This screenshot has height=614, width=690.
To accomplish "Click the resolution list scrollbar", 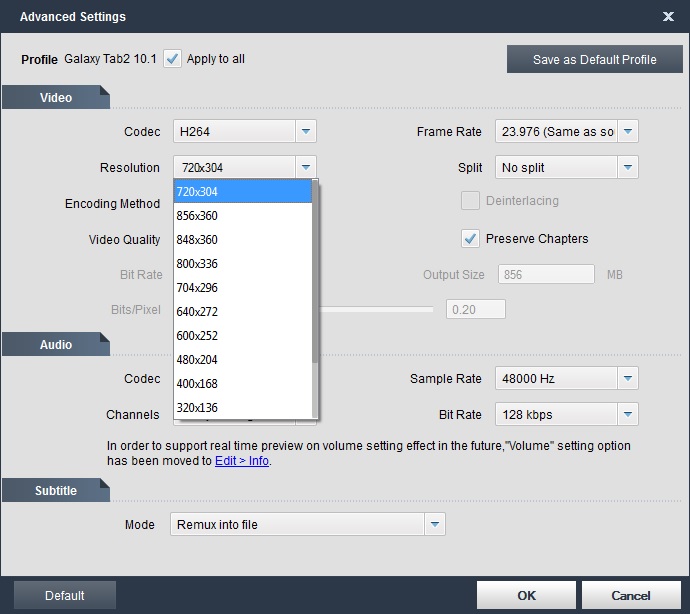I will pos(316,270).
